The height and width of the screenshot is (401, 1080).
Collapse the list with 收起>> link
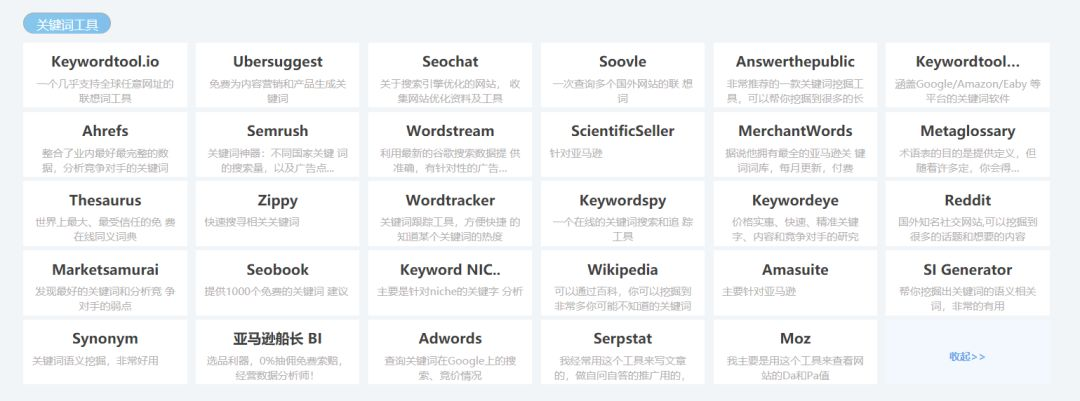[966, 356]
